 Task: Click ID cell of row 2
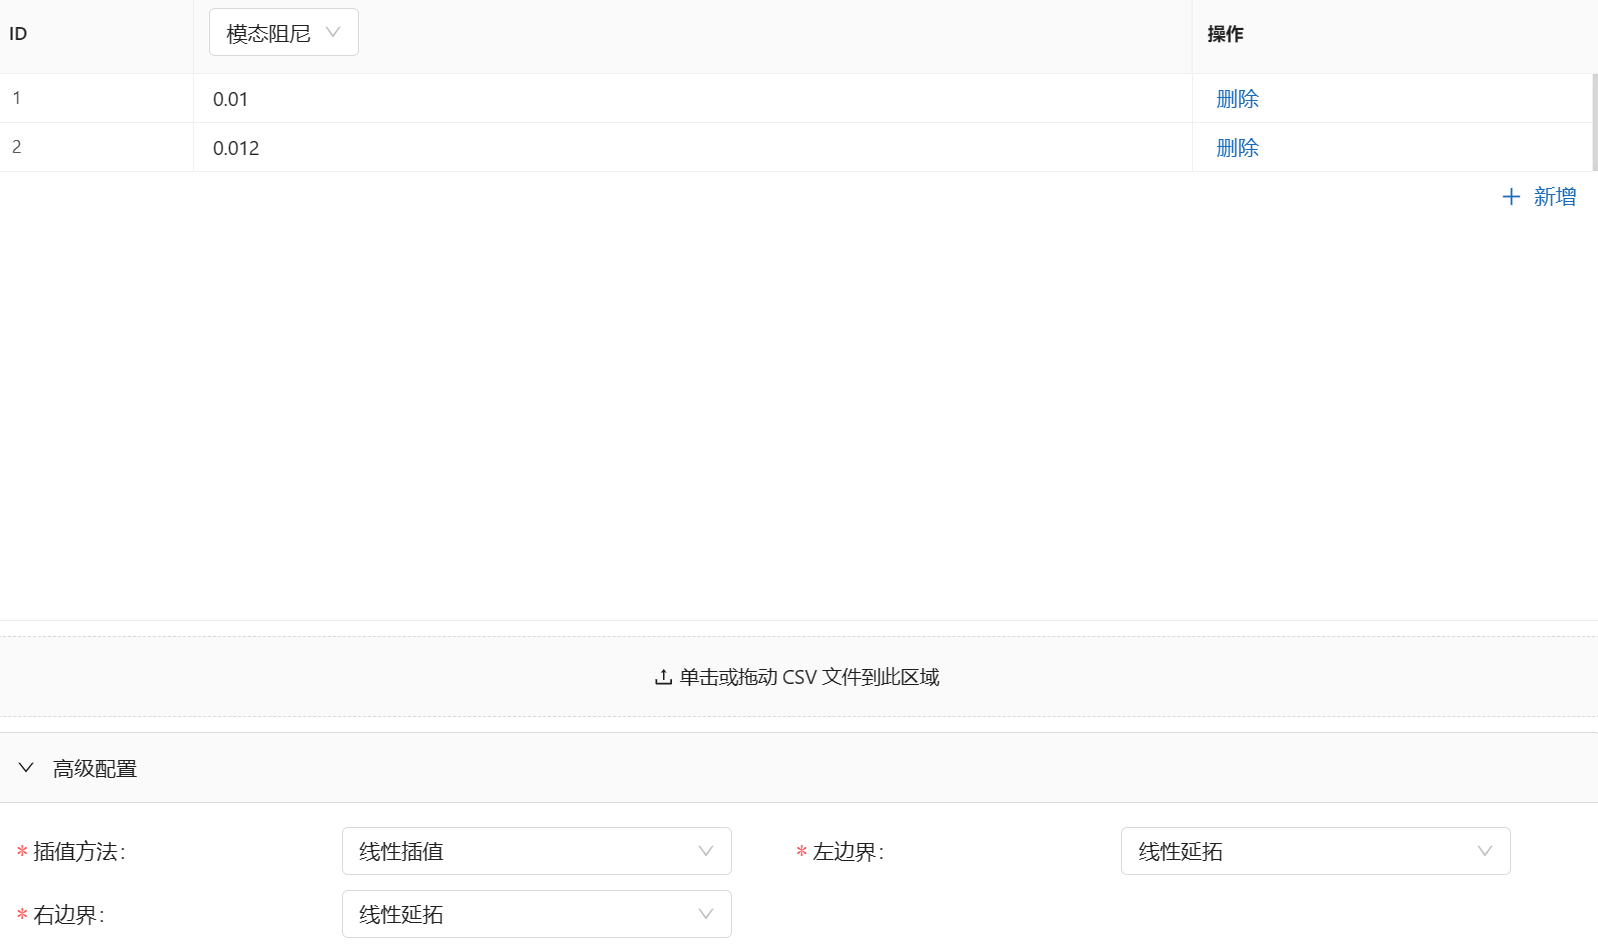tap(96, 147)
